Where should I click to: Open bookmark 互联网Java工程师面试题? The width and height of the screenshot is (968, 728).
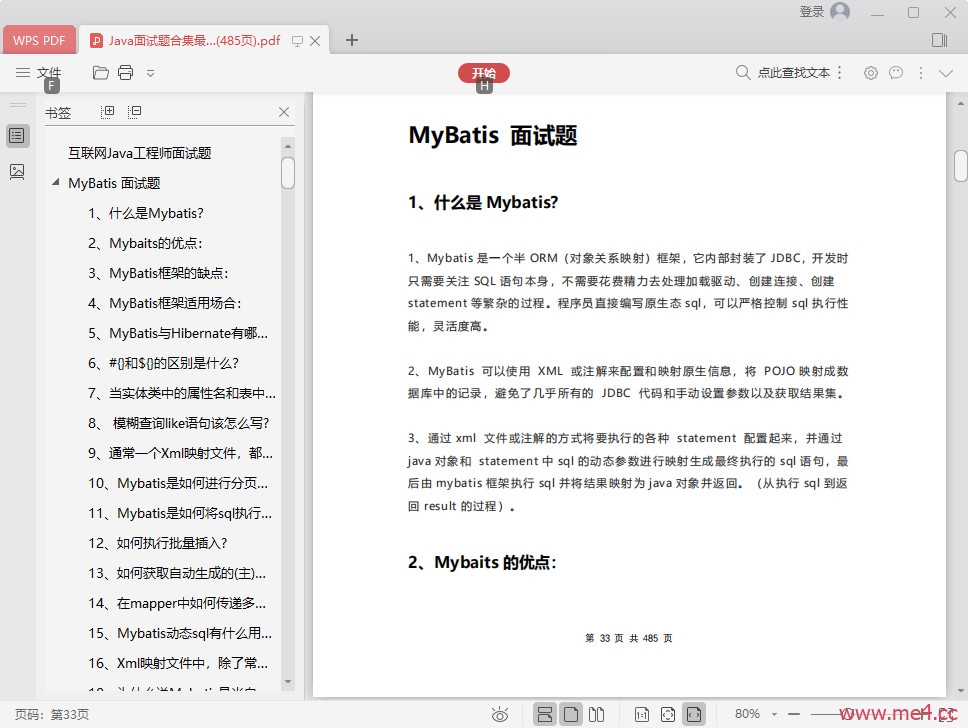(140, 153)
